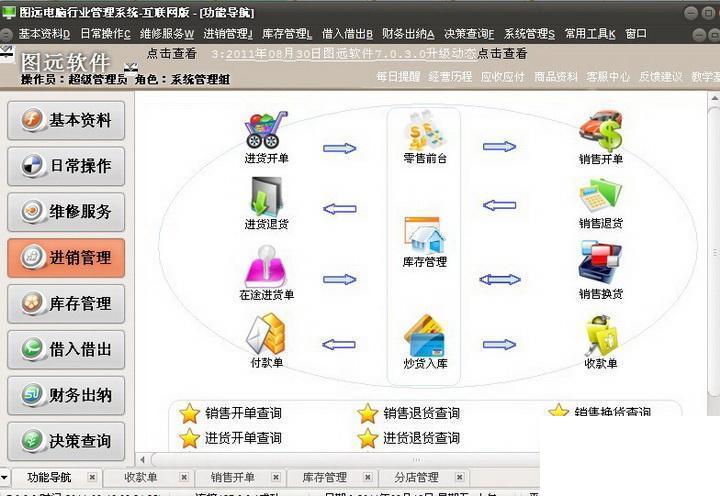Click the 进货退货查询 shortcut text
This screenshot has height=496, width=720.
(422, 438)
